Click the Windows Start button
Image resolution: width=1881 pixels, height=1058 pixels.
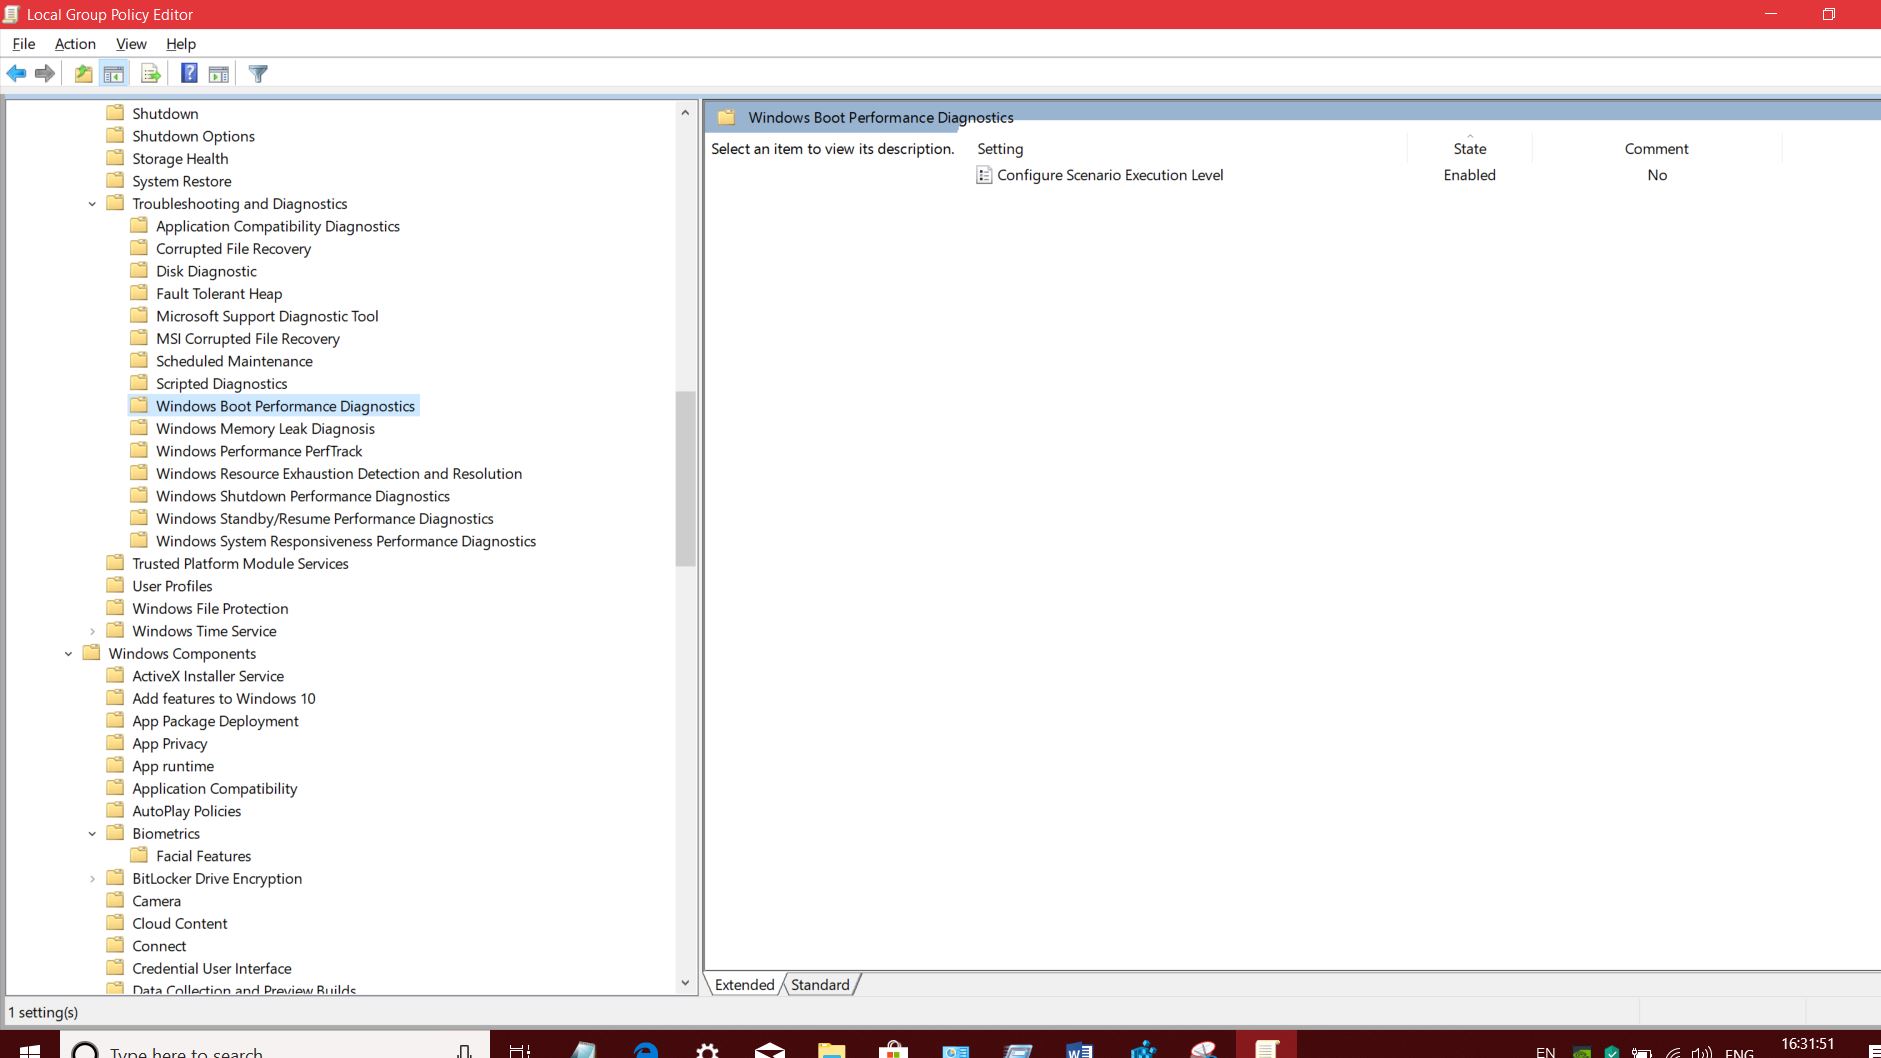pyautogui.click(x=29, y=1050)
